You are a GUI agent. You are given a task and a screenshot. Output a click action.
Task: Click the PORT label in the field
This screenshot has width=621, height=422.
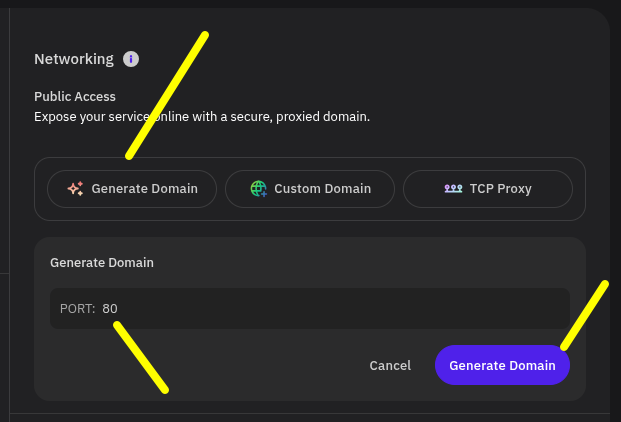(78, 309)
